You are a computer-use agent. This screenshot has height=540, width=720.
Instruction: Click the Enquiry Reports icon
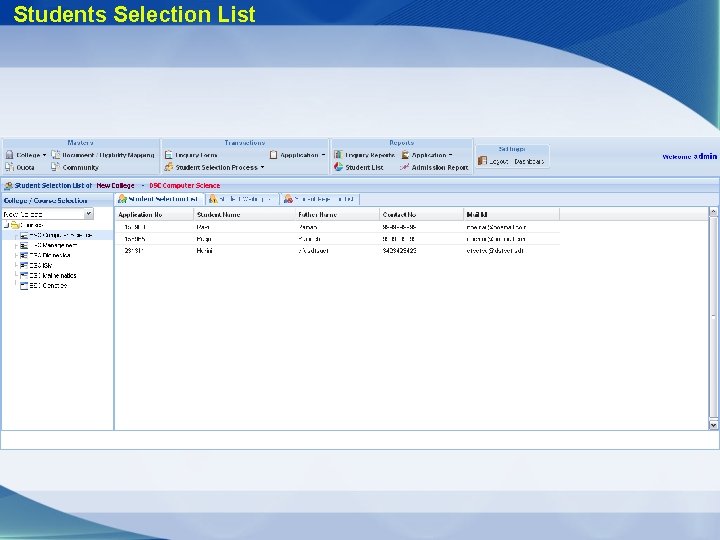[x=338, y=155]
